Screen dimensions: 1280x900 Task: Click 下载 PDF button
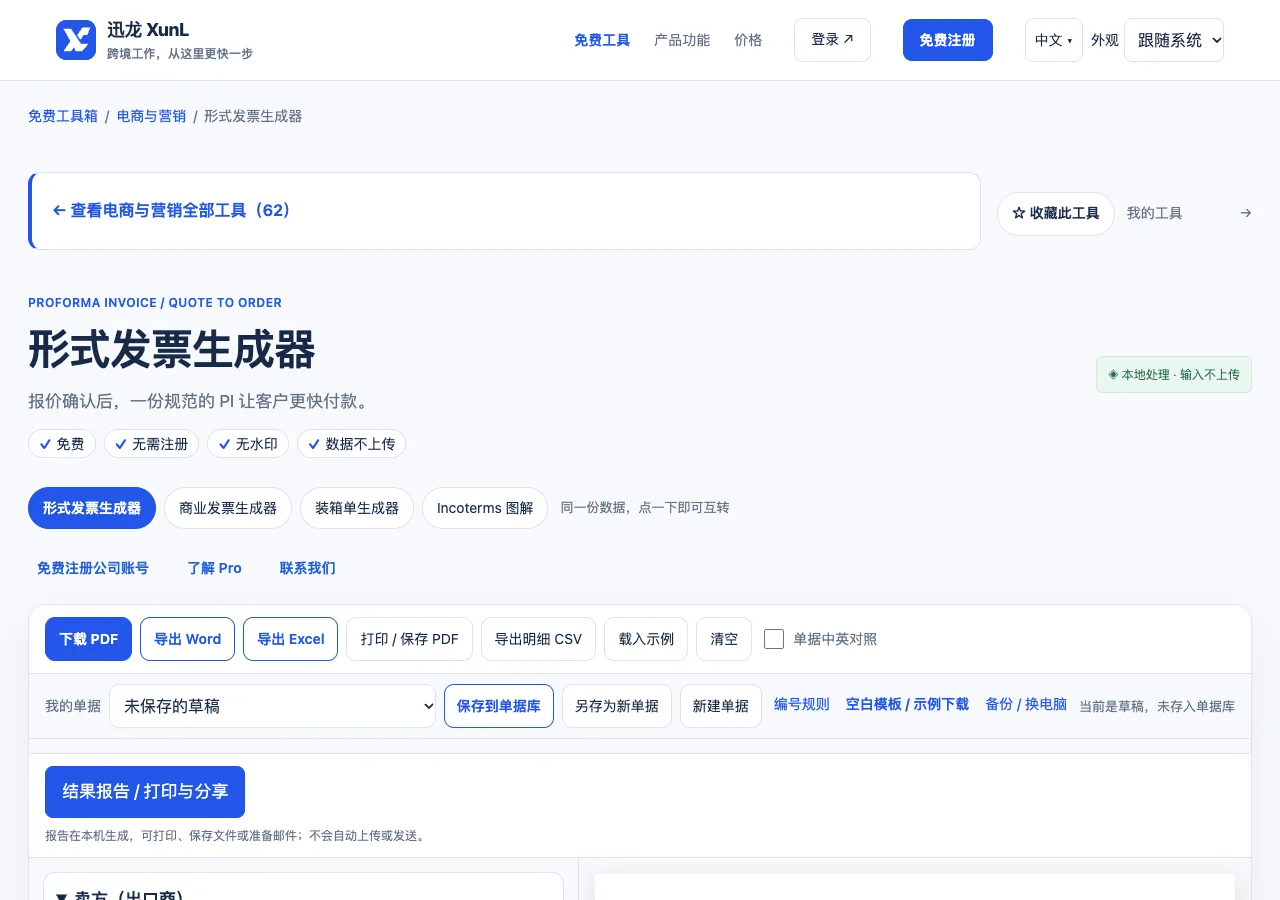point(88,639)
